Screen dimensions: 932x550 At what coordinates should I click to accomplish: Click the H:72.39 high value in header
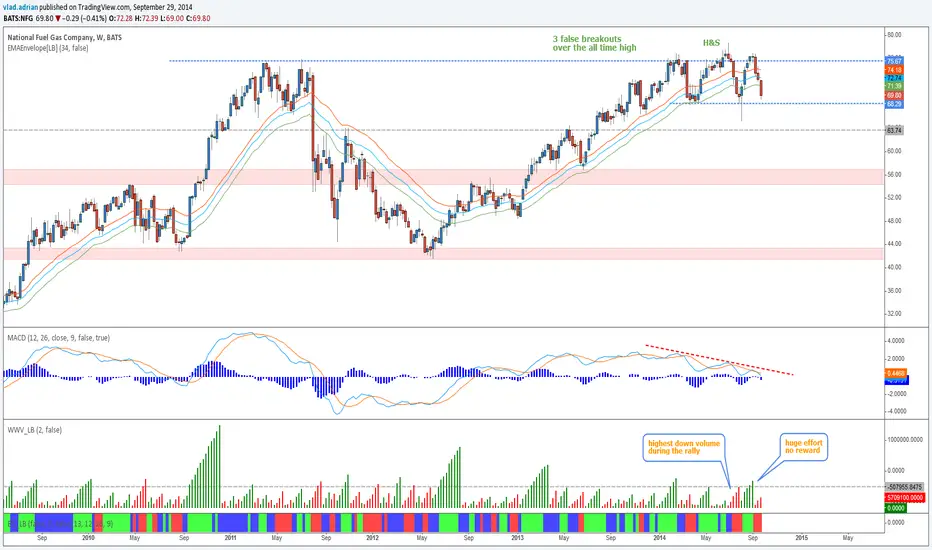tap(147, 18)
